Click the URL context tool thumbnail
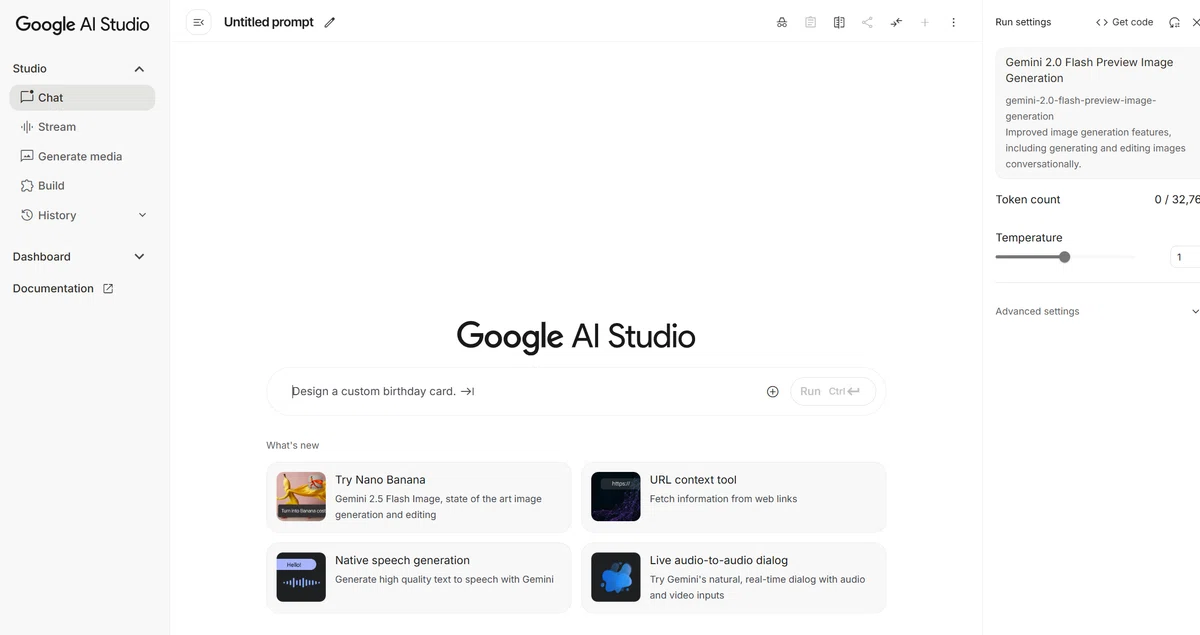The height and width of the screenshot is (635, 1200). [x=616, y=496]
